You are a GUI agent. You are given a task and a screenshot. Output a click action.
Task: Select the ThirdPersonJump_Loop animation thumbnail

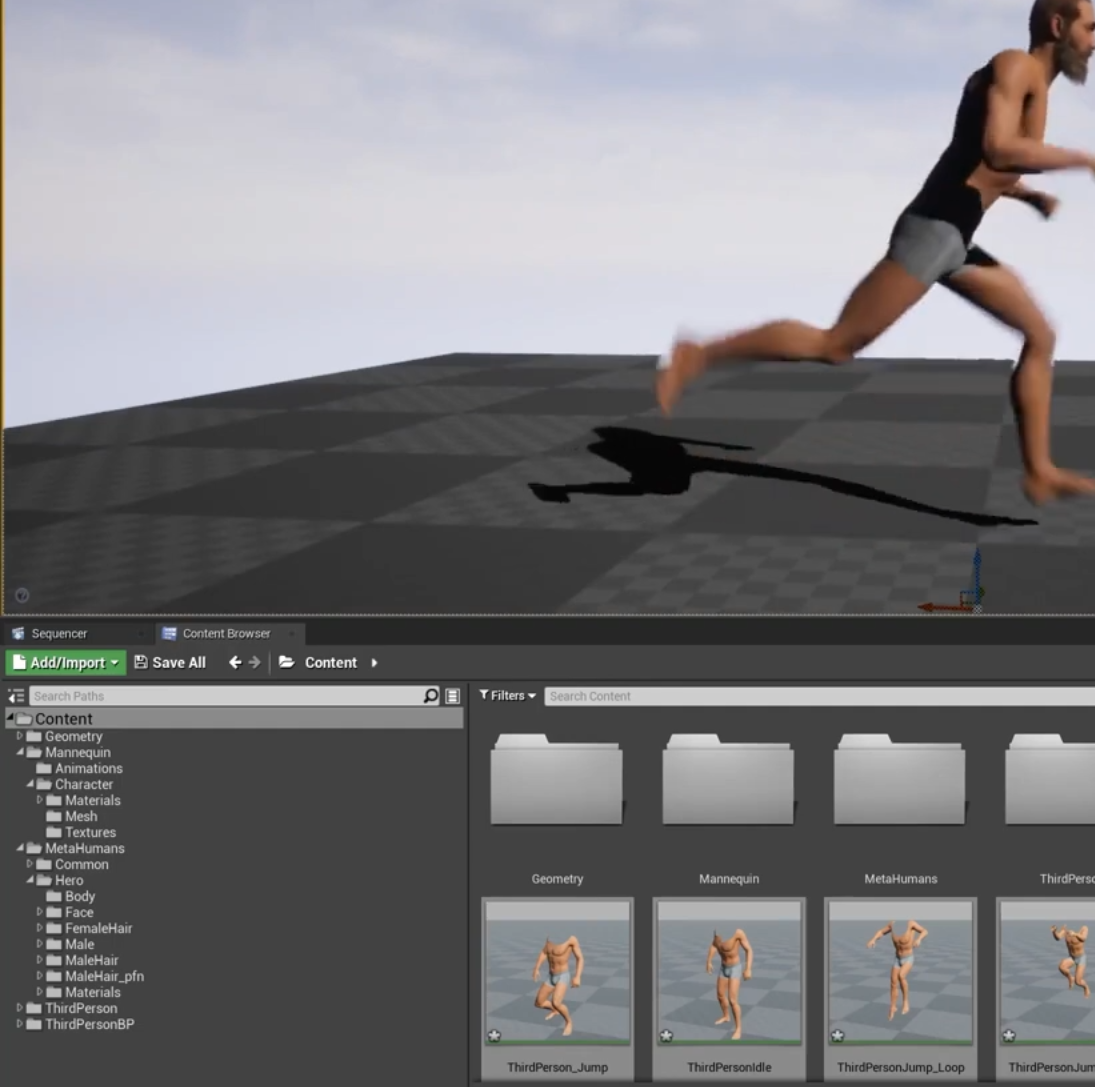click(900, 973)
